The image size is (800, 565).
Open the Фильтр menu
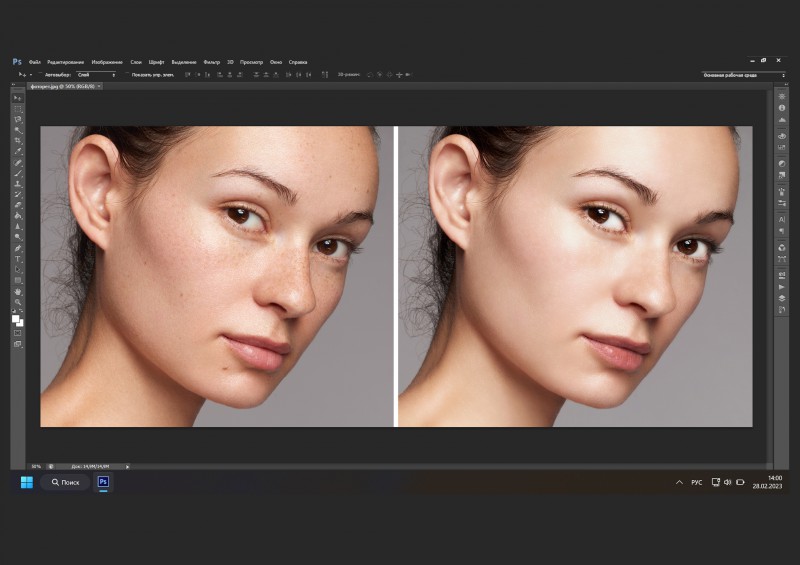click(x=212, y=62)
